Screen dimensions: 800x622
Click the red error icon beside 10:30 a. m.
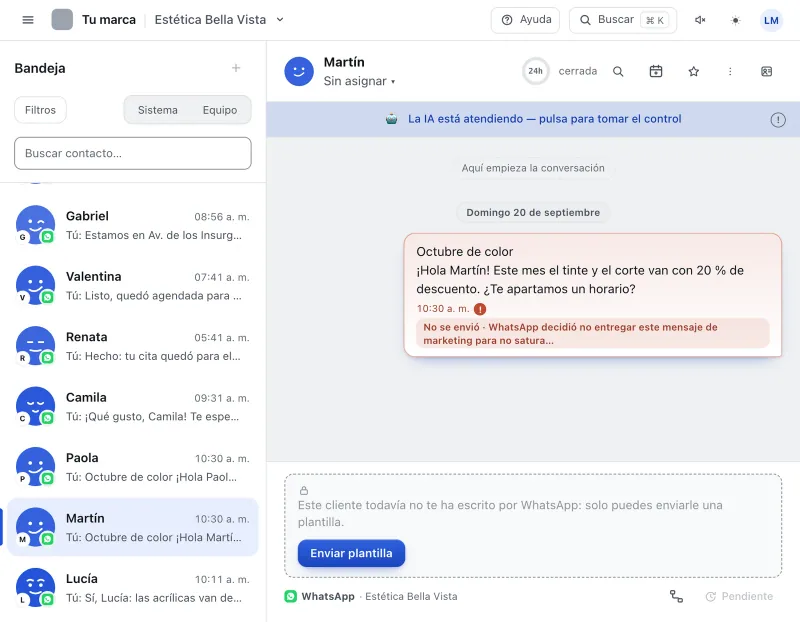pos(480,309)
